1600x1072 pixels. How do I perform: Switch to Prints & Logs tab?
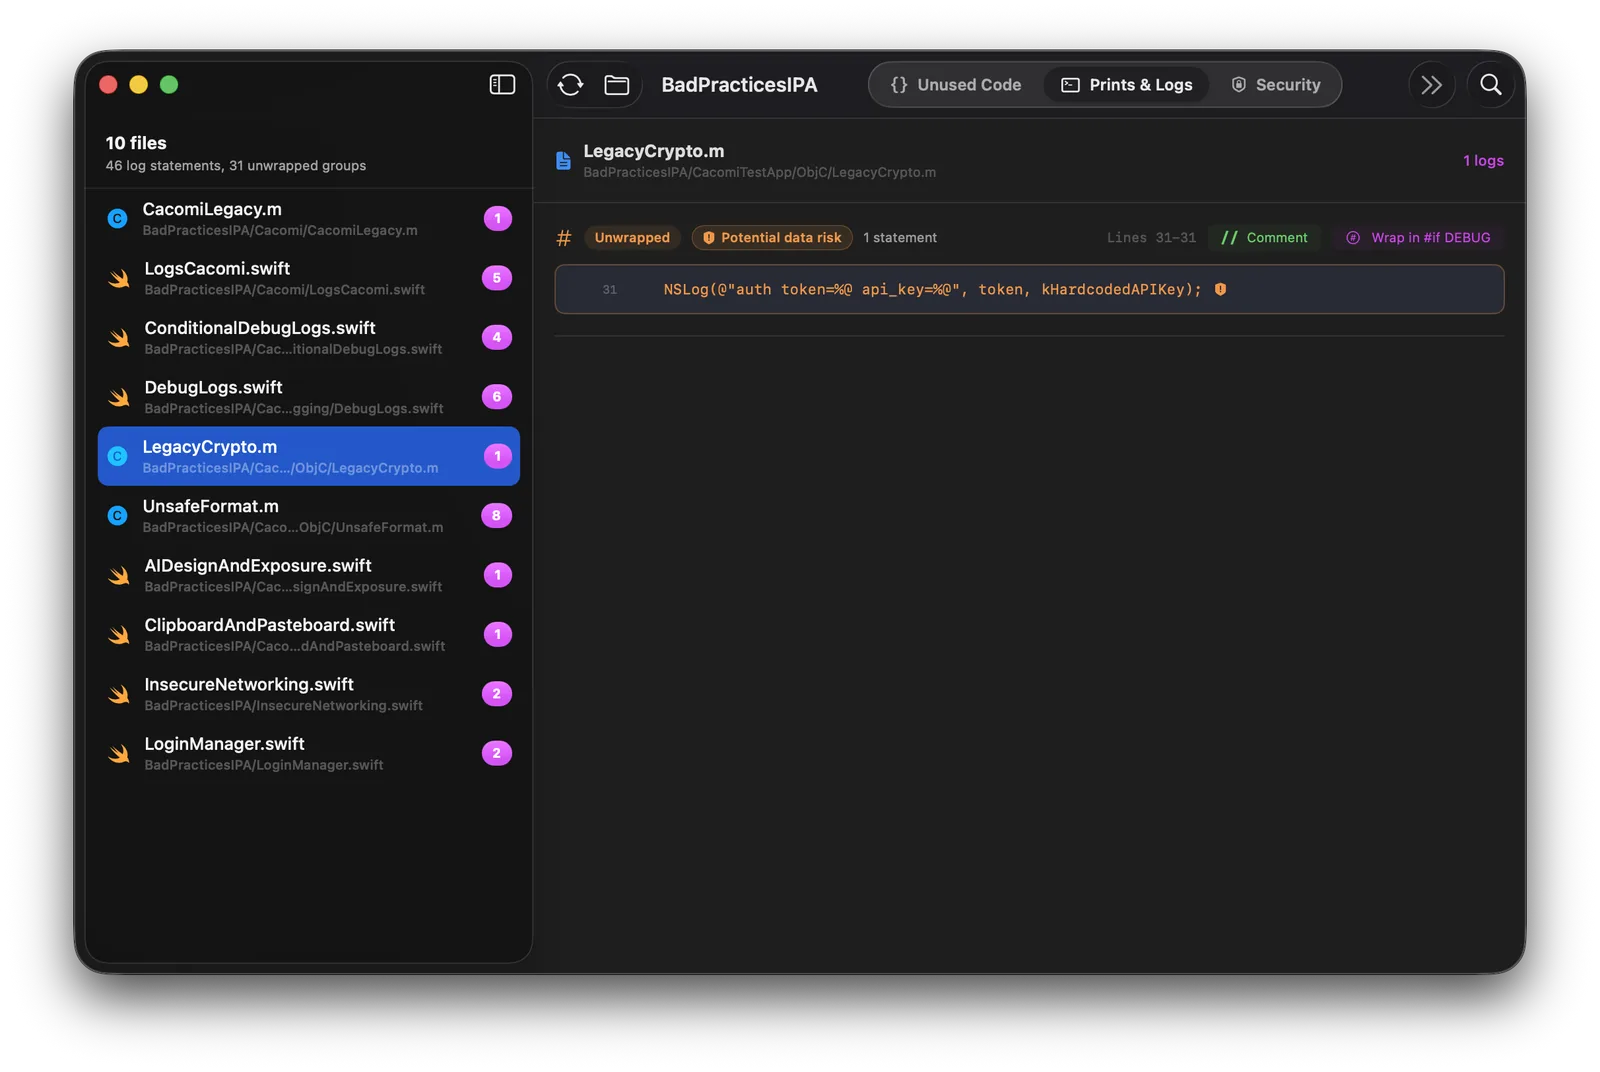(1127, 85)
